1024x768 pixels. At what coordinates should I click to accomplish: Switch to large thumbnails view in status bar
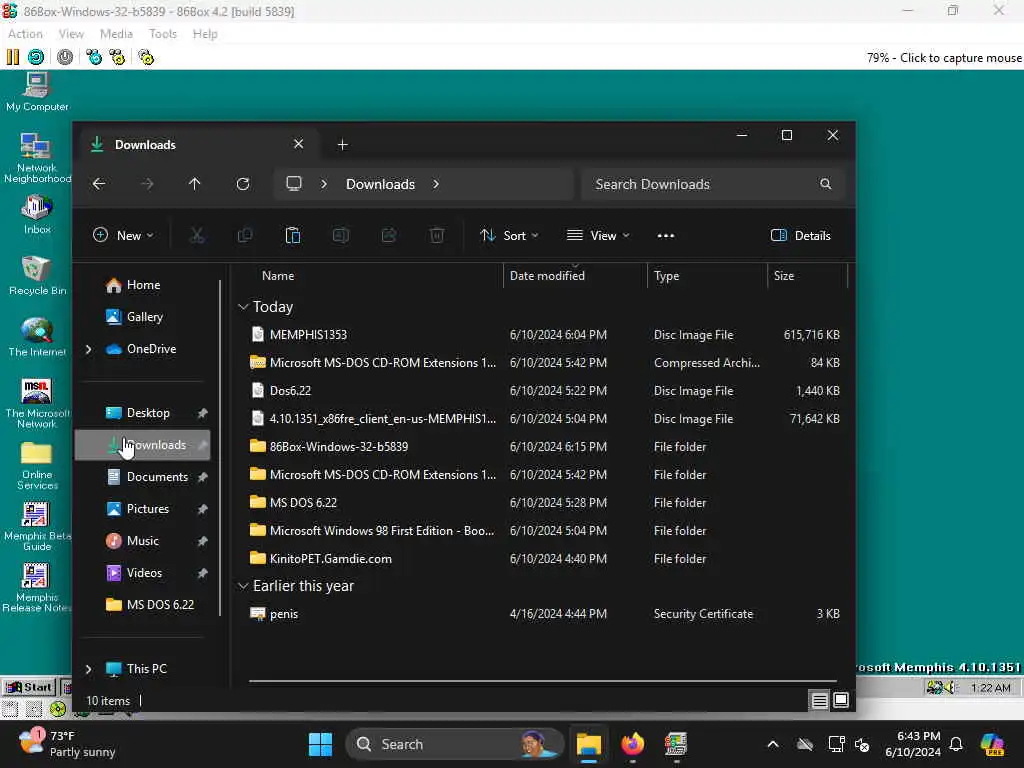[x=841, y=700]
